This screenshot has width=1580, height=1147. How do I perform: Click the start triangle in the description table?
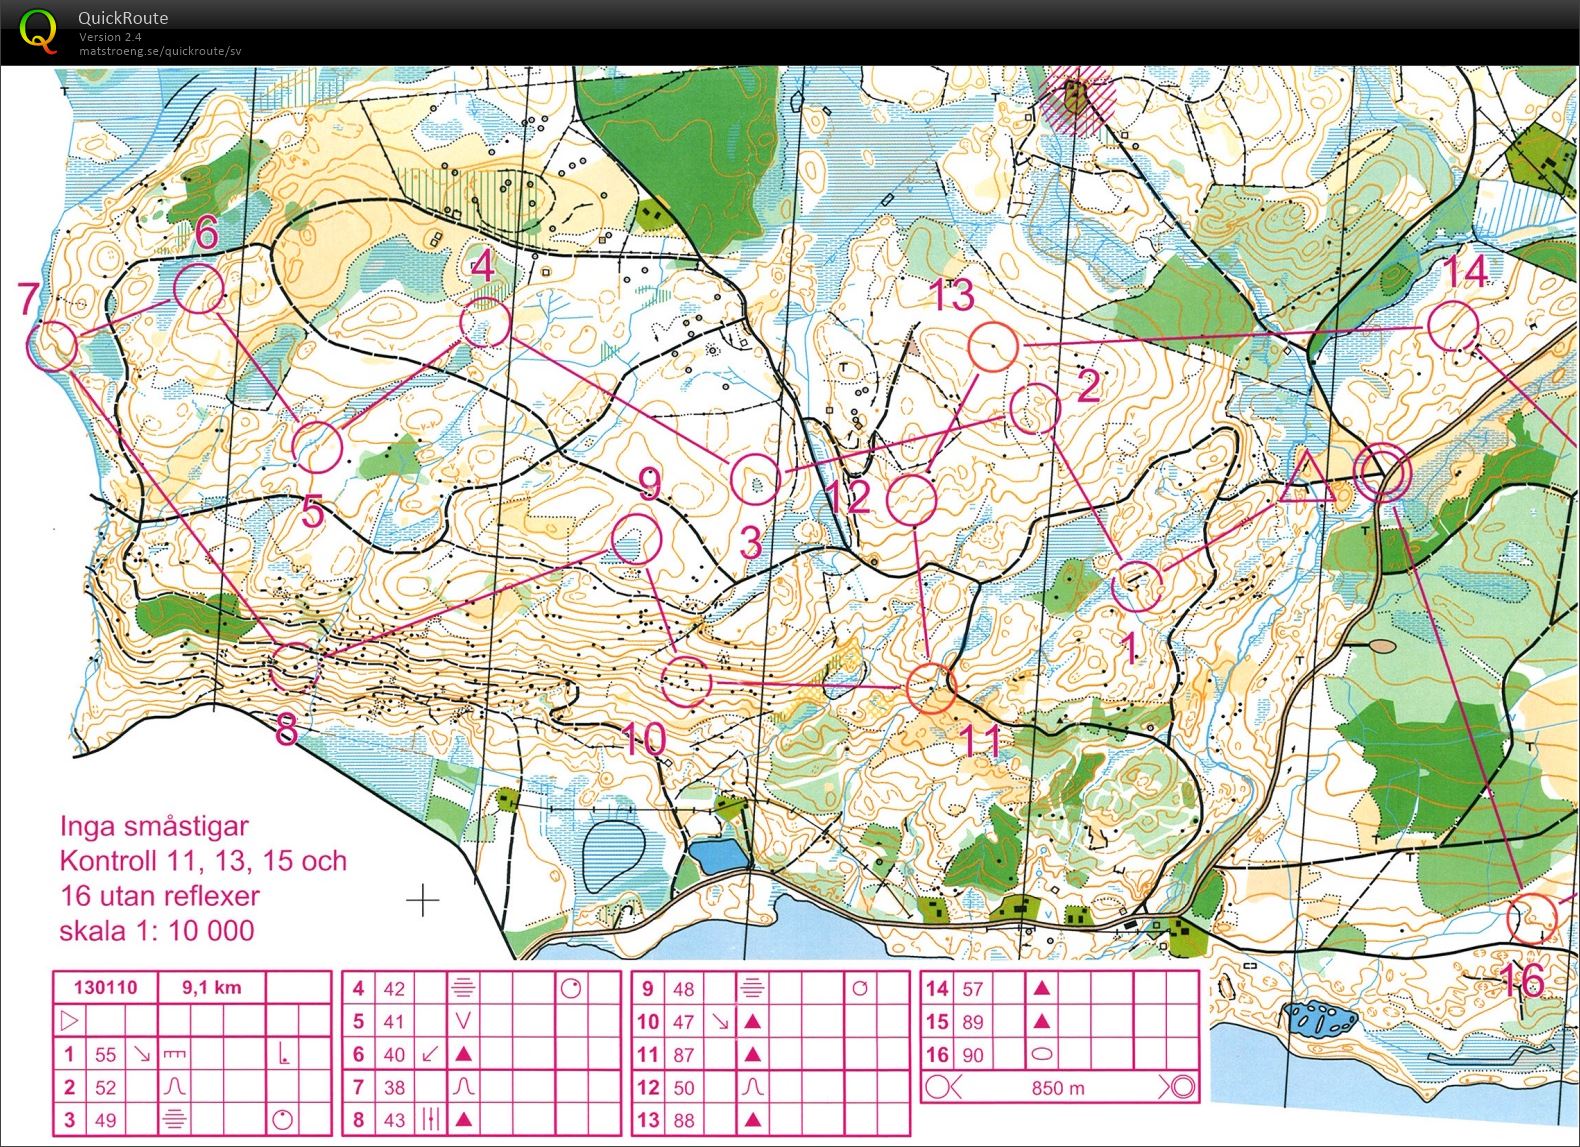pyautogui.click(x=70, y=1021)
